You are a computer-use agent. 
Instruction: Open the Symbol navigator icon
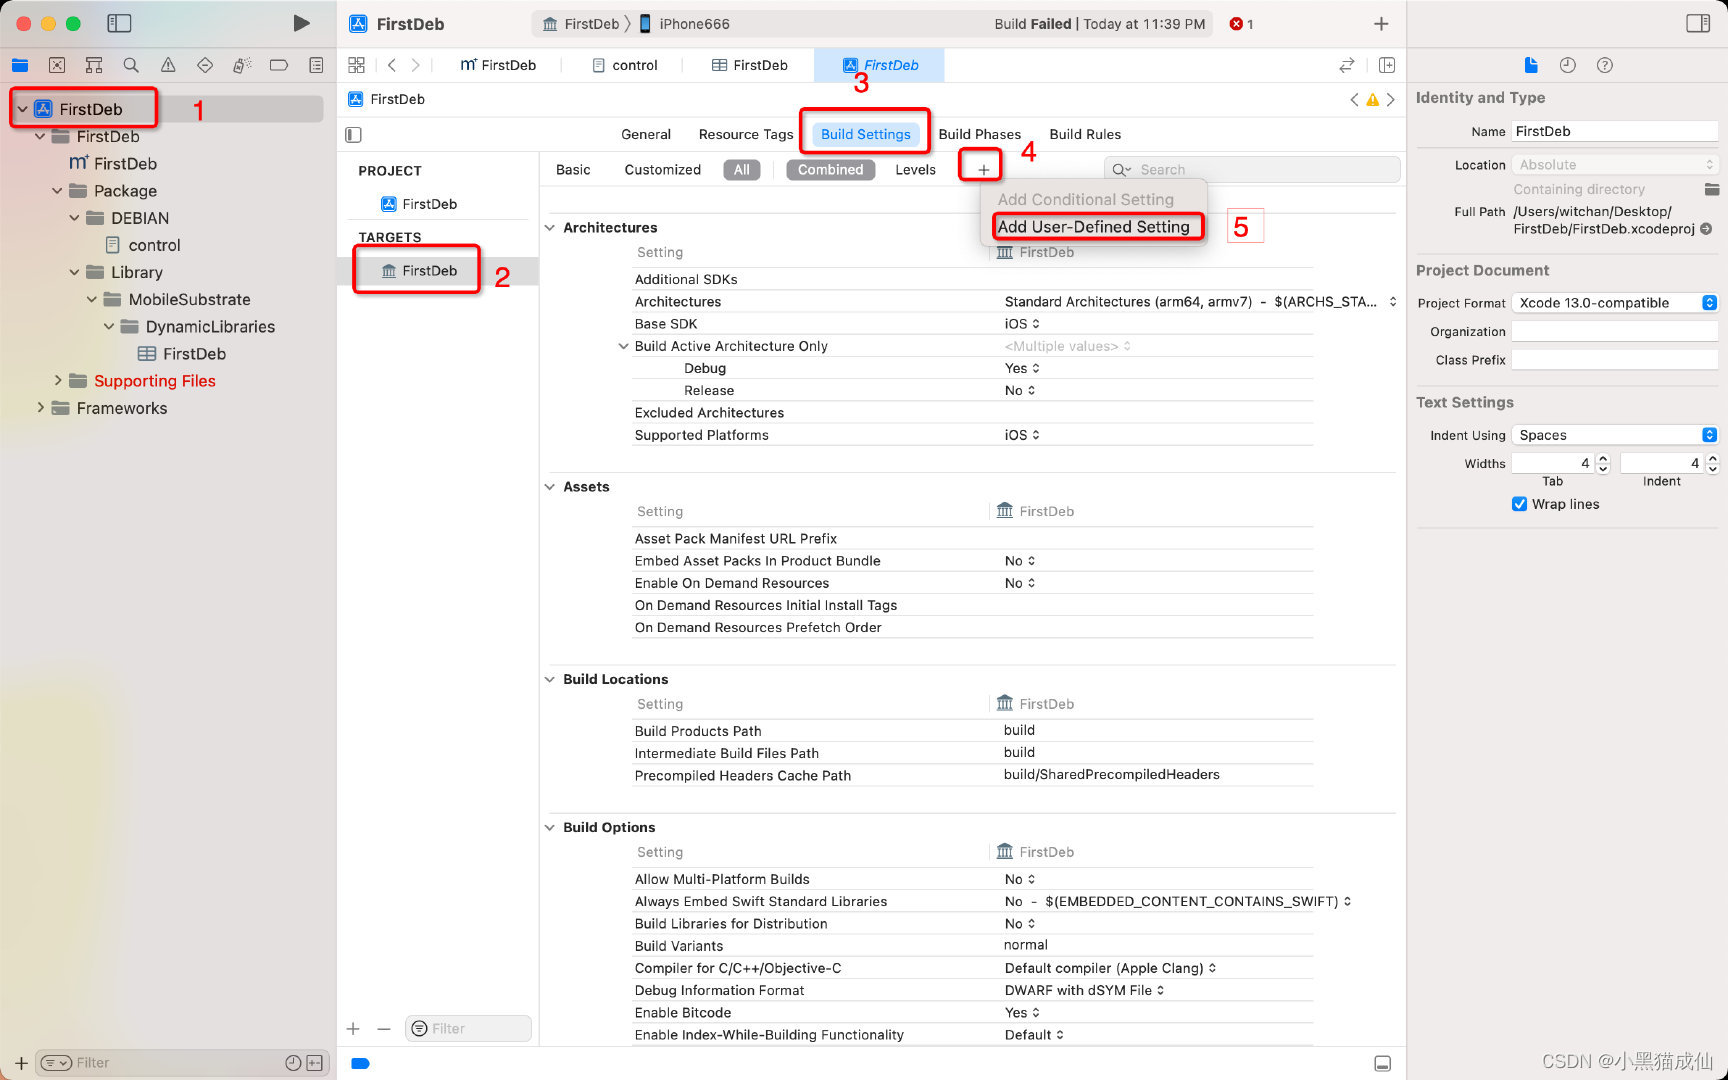tap(94, 65)
